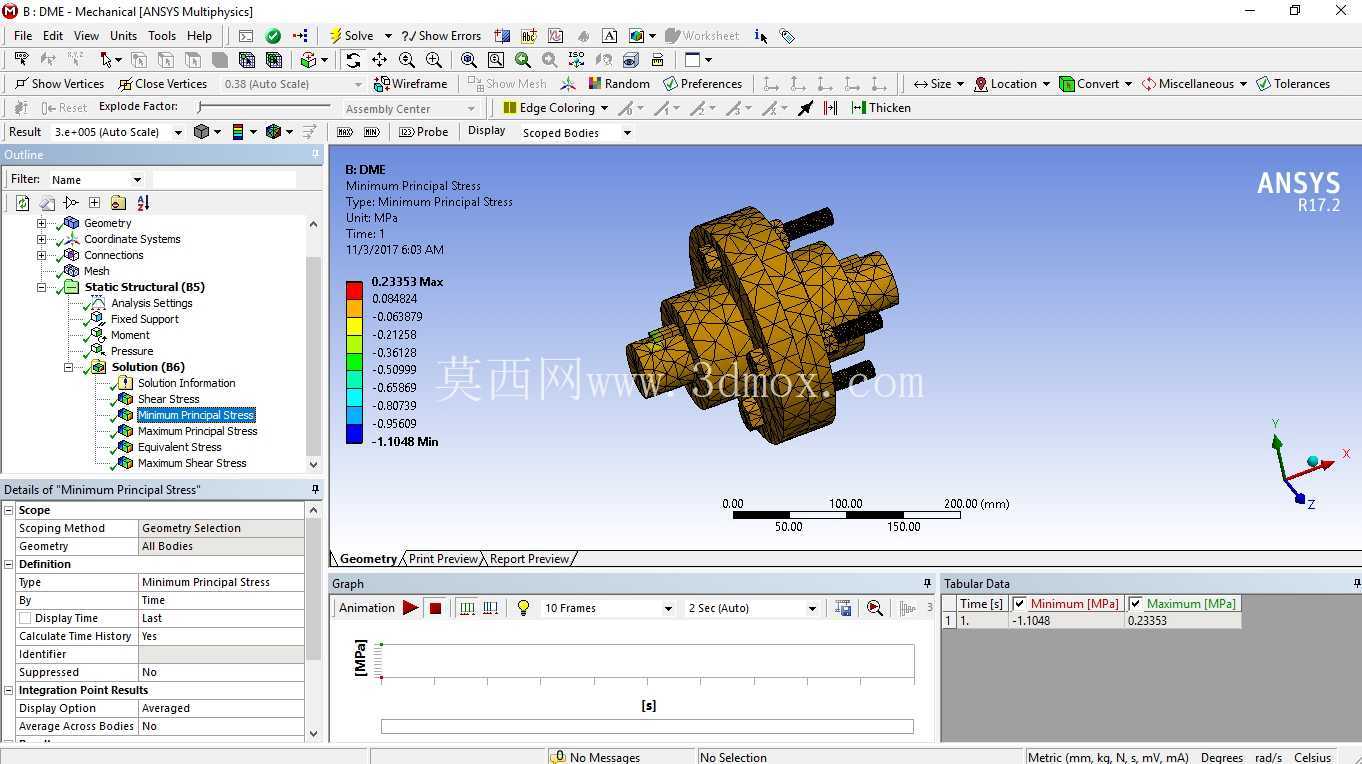1362x764 pixels.
Task: Click the Tolerances button
Action: tap(1293, 84)
